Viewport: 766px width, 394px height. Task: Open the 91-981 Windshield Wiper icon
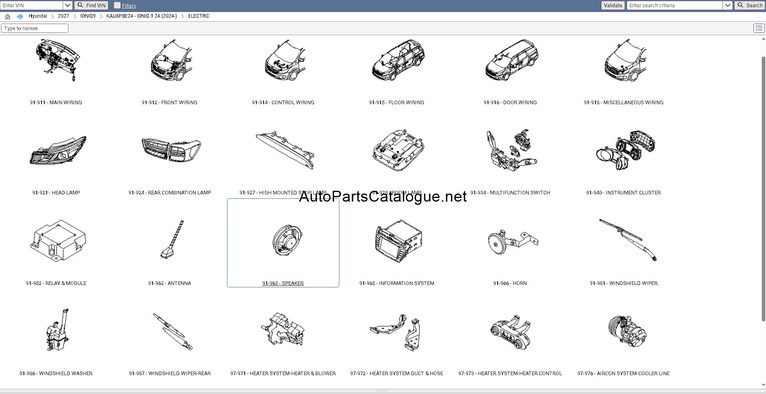pyautogui.click(x=627, y=239)
